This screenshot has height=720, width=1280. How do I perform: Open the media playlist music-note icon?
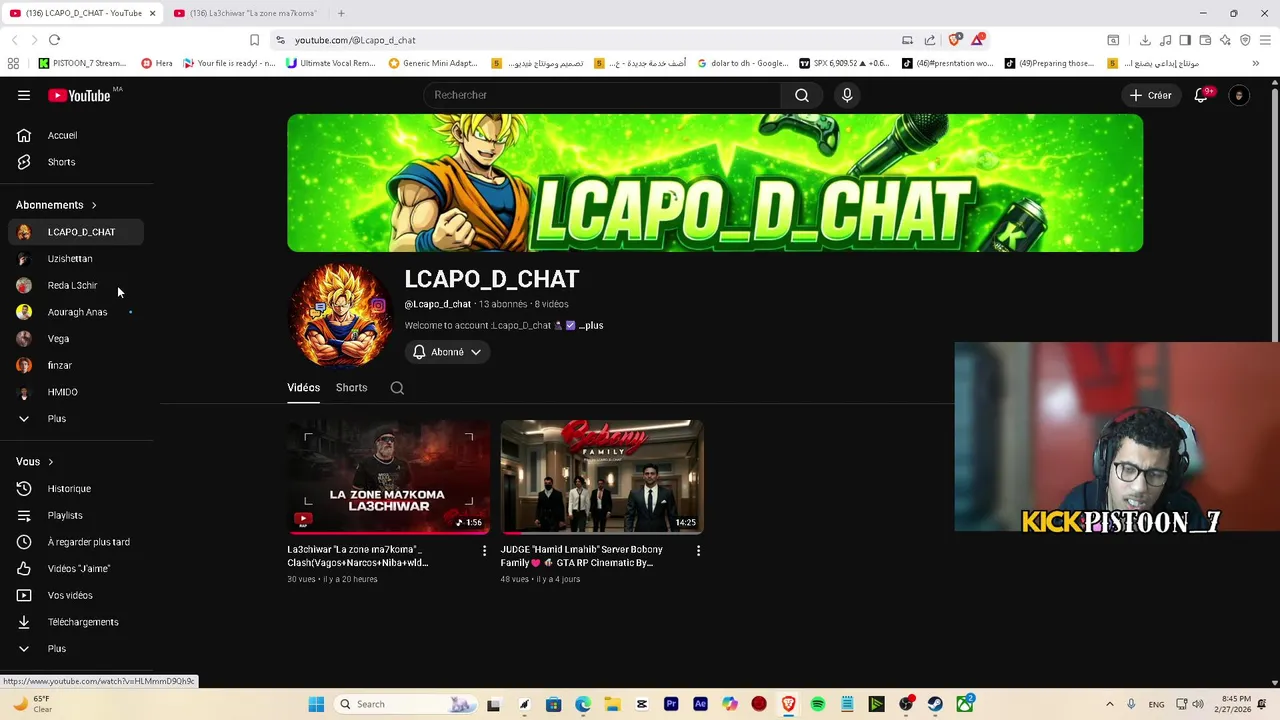tap(1166, 40)
